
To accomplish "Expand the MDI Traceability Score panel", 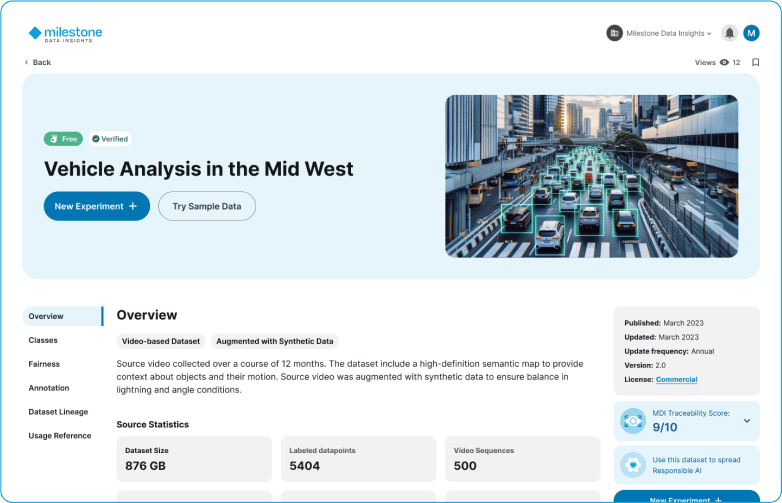I will coord(746,421).
